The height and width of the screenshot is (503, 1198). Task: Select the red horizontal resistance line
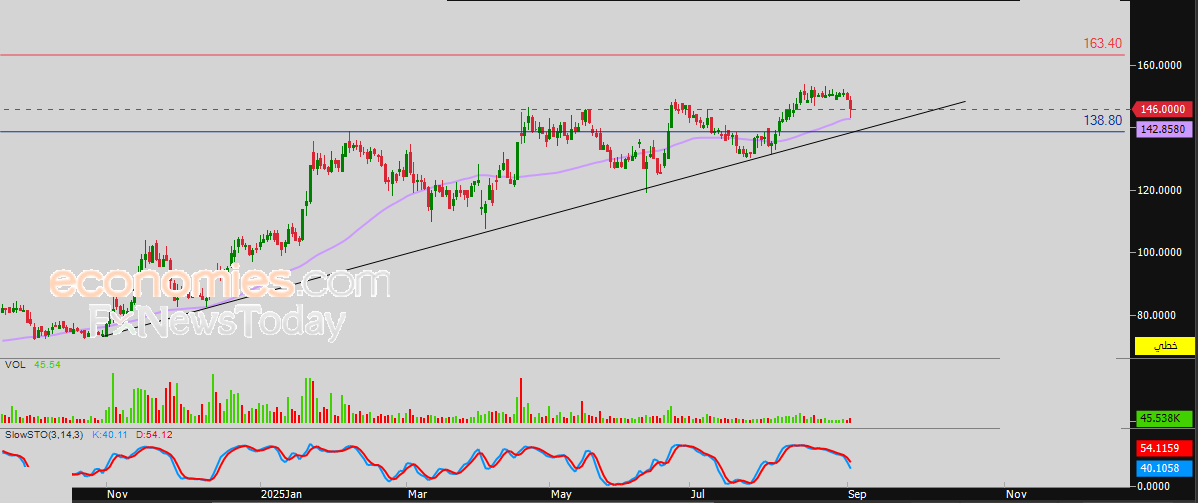point(562,55)
